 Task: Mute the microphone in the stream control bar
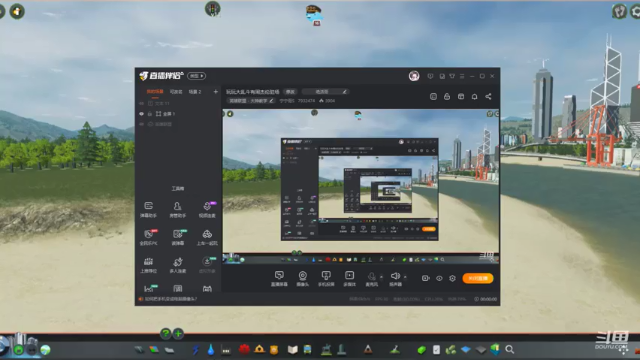click(x=371, y=278)
